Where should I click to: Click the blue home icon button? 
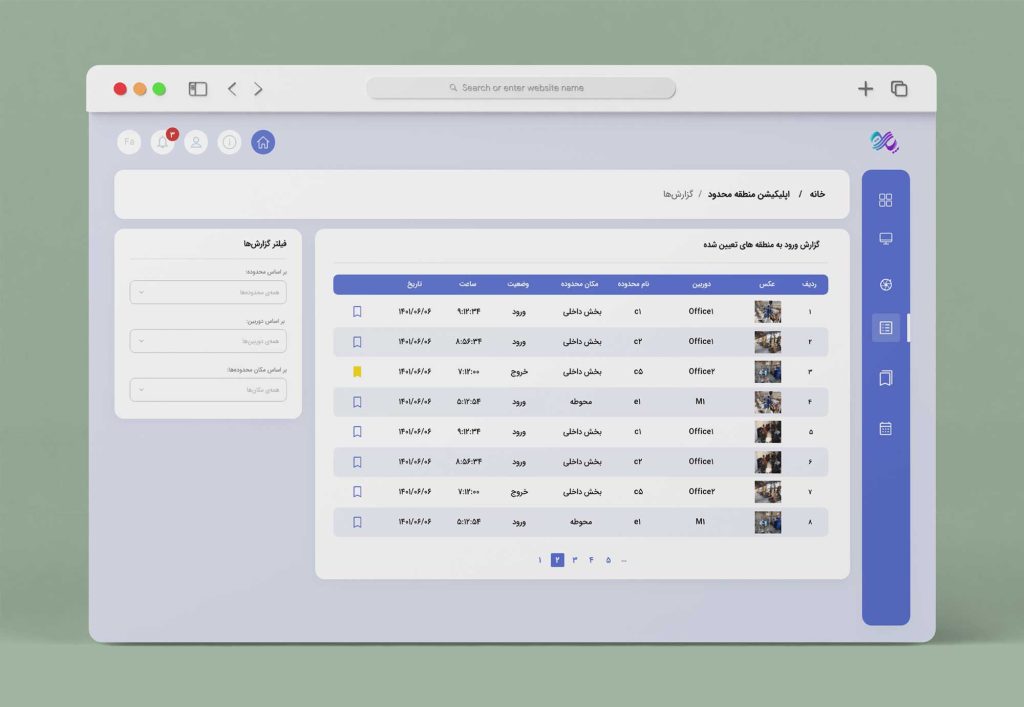click(x=263, y=143)
